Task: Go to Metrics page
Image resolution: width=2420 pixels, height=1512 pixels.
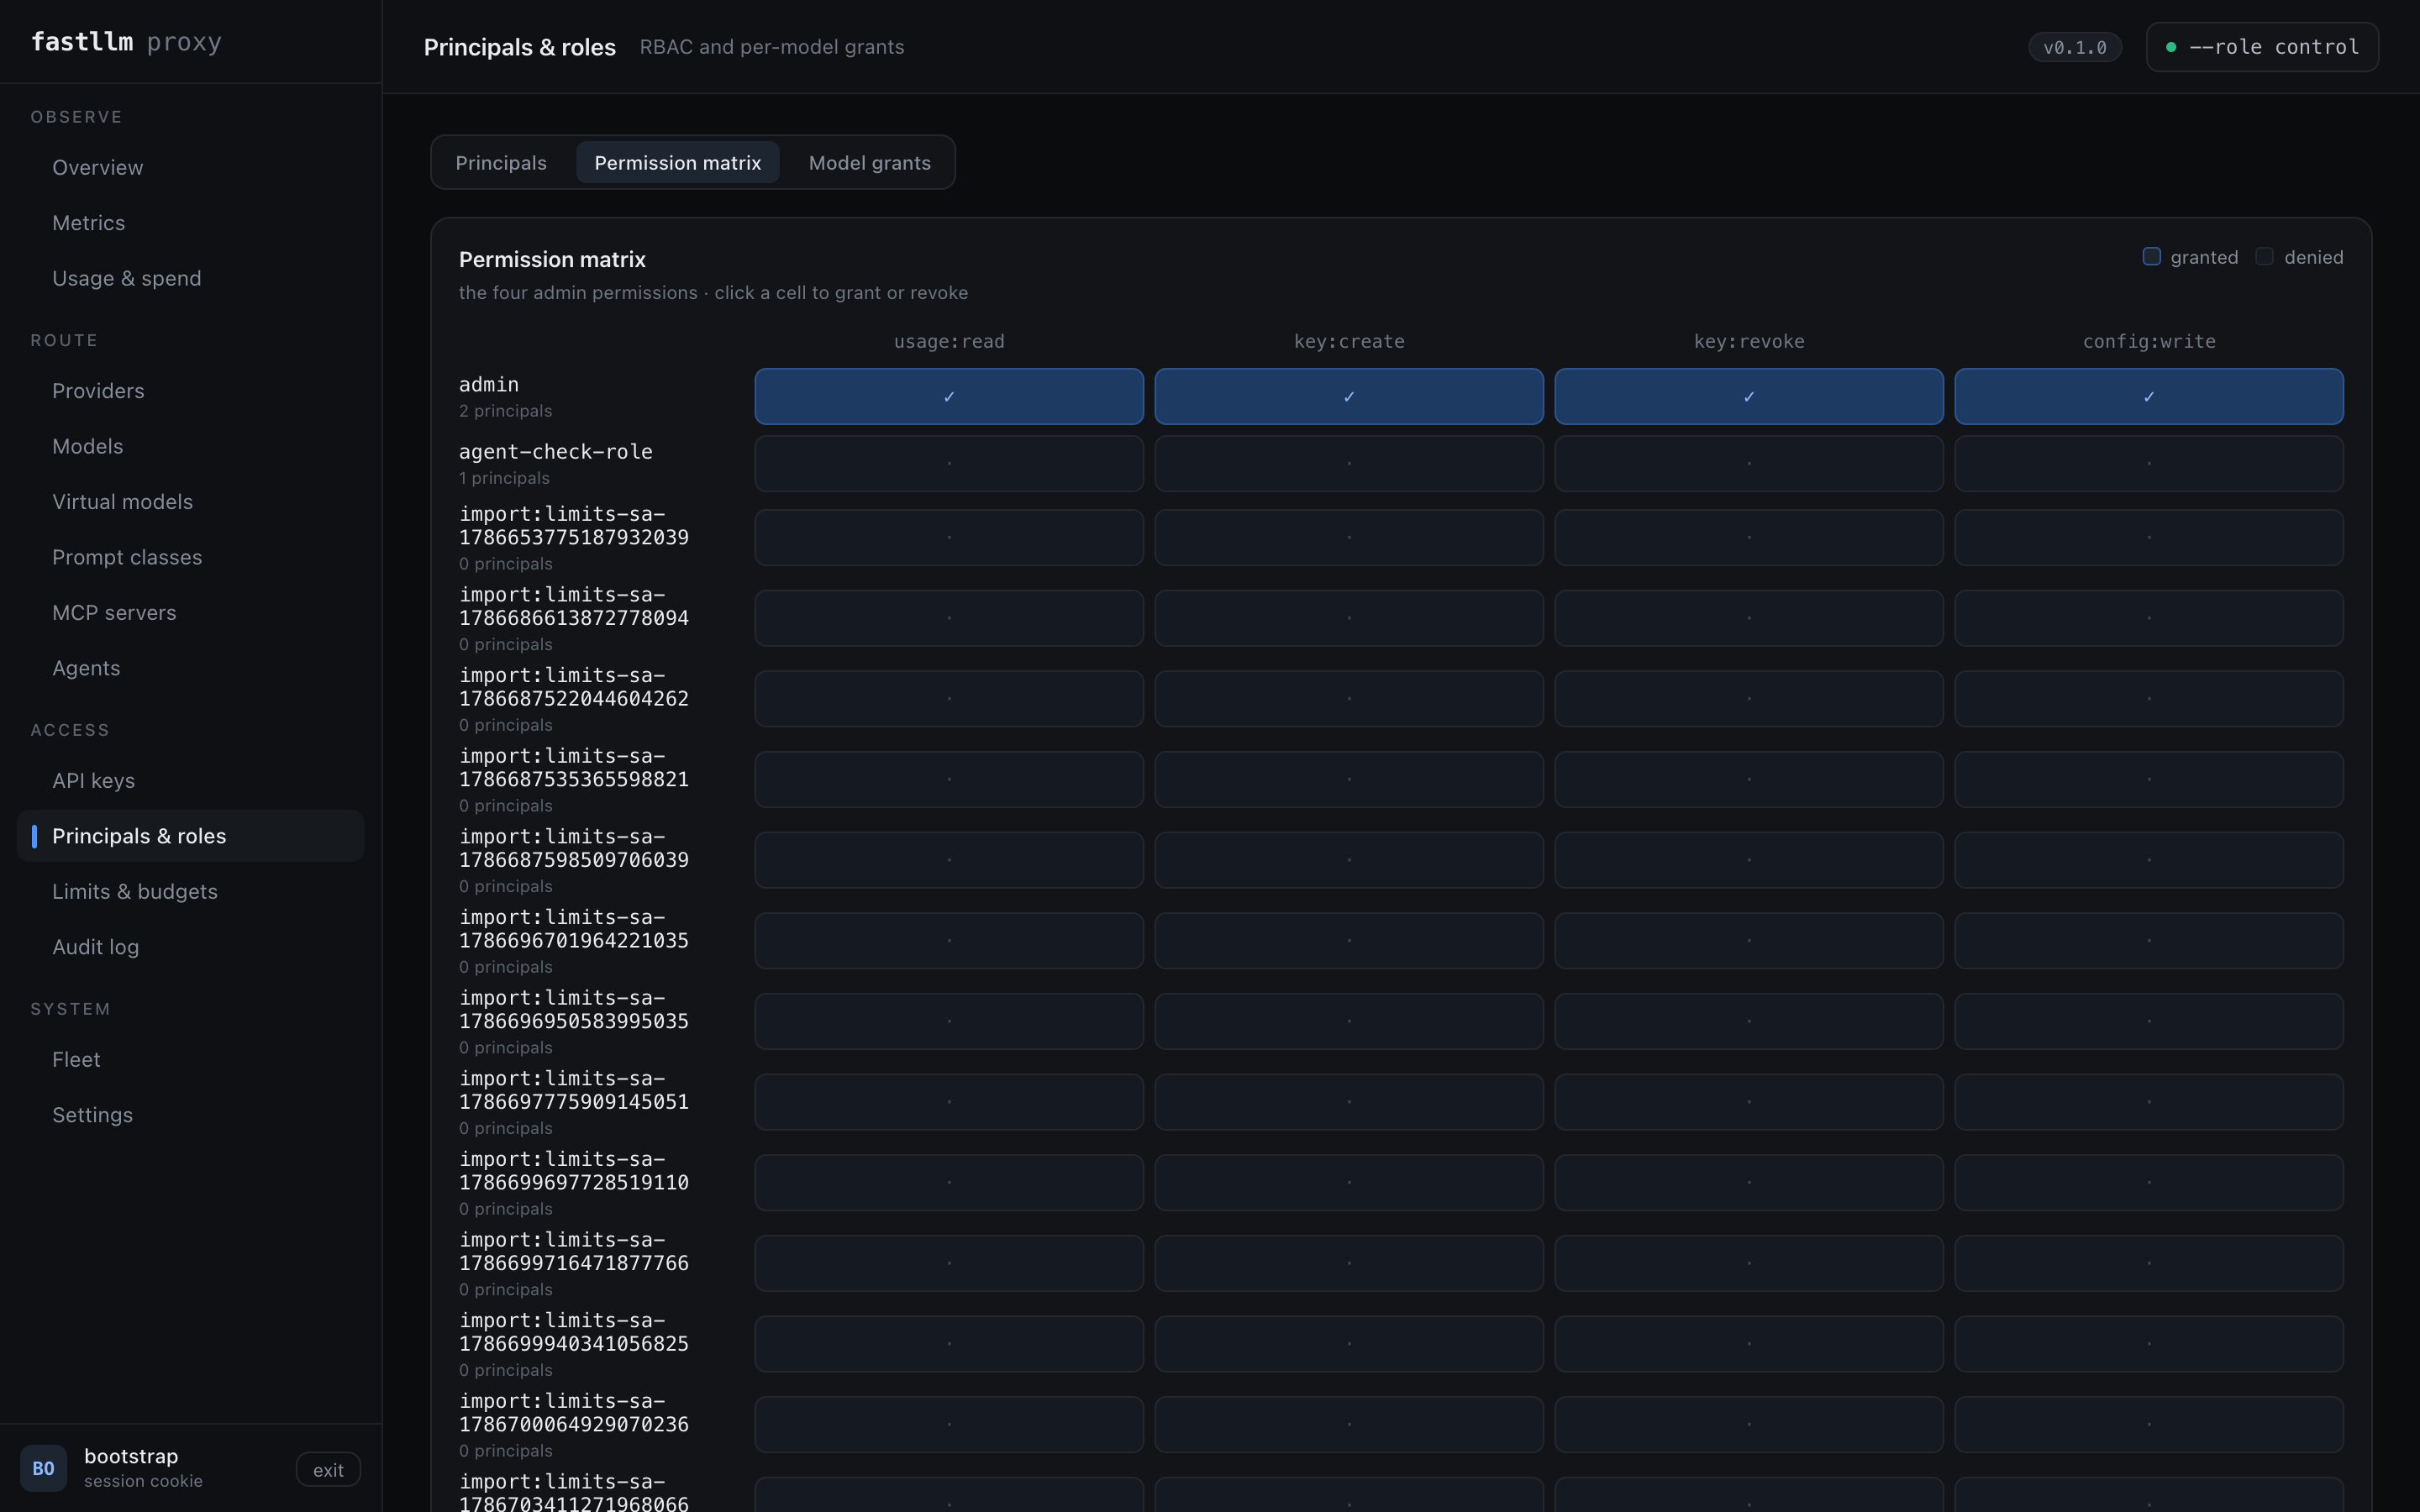Action: click(x=191, y=223)
